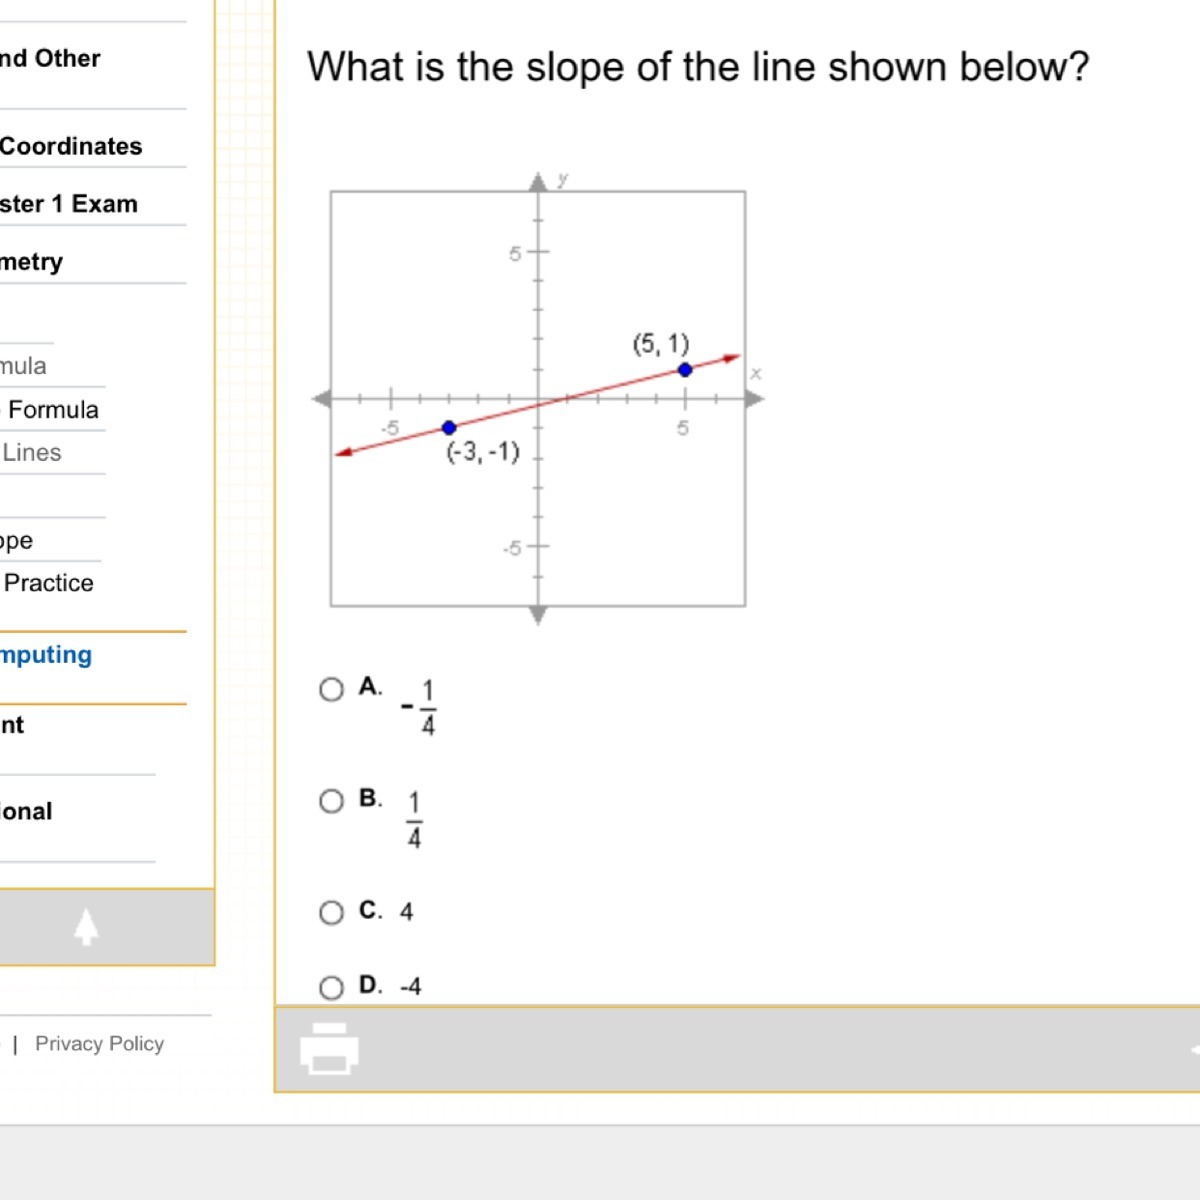Select the Formula lesson in sidebar
Image resolution: width=1200 pixels, height=1200 pixels.
[x=53, y=410]
